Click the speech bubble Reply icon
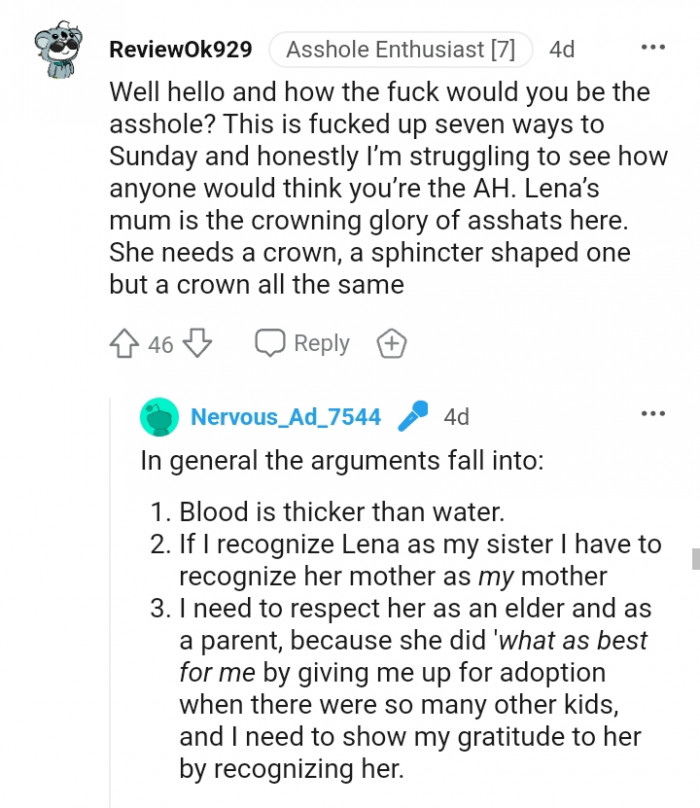 [x=270, y=343]
